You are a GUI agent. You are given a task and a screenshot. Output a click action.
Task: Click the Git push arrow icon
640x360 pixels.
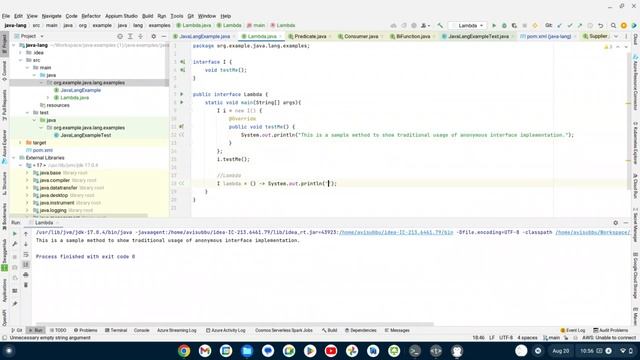(580, 25)
